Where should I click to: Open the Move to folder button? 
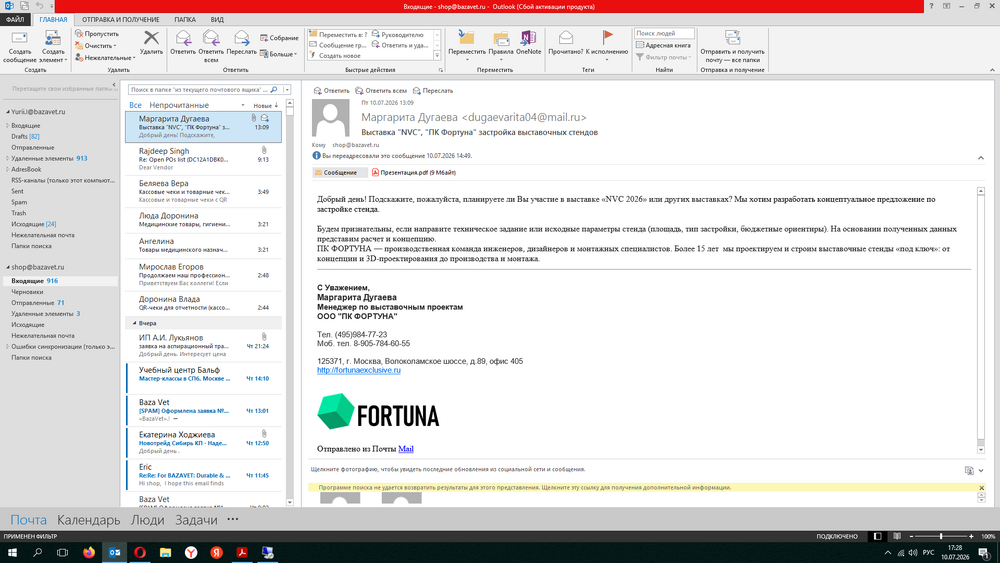pos(467,47)
